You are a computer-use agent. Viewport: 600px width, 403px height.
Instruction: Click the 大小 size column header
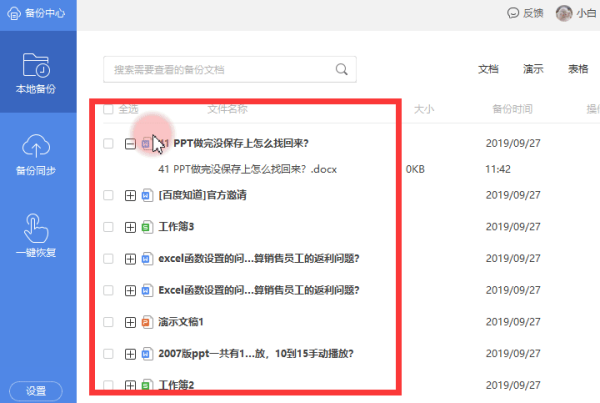[424, 109]
